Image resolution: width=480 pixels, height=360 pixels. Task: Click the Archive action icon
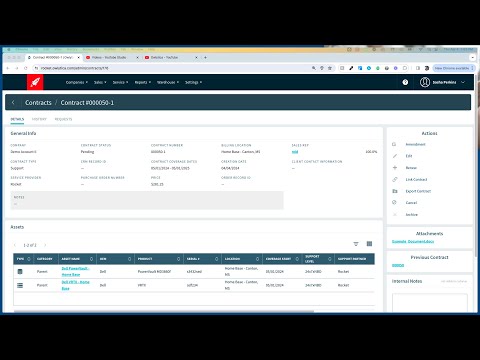click(395, 214)
